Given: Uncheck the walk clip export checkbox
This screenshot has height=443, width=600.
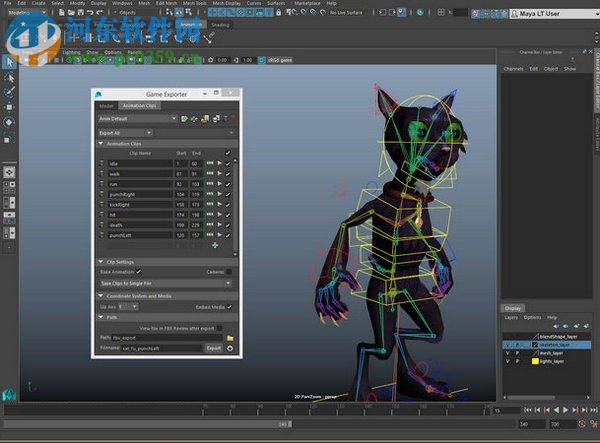Looking at the screenshot, I should [228, 174].
